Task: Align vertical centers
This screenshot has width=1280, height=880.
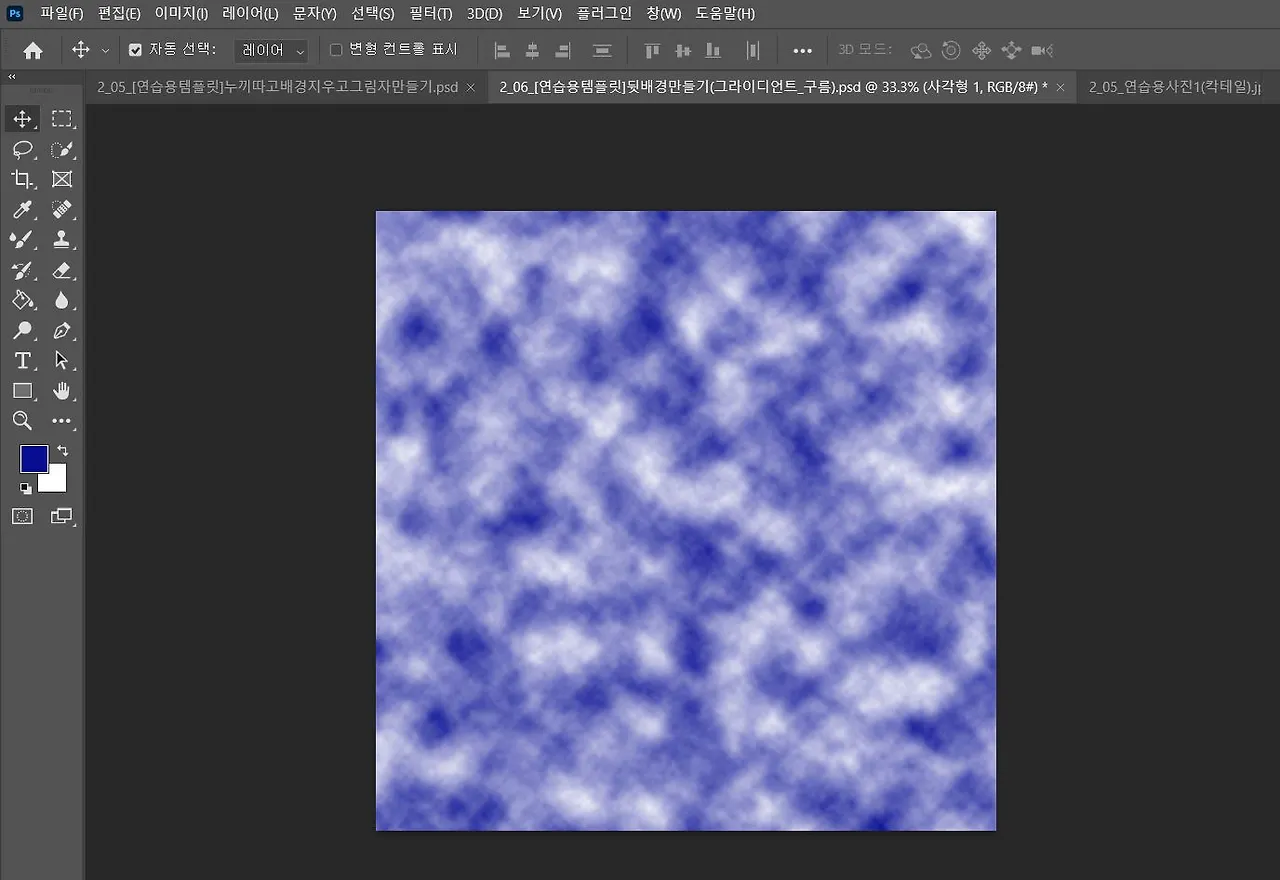Action: click(683, 50)
